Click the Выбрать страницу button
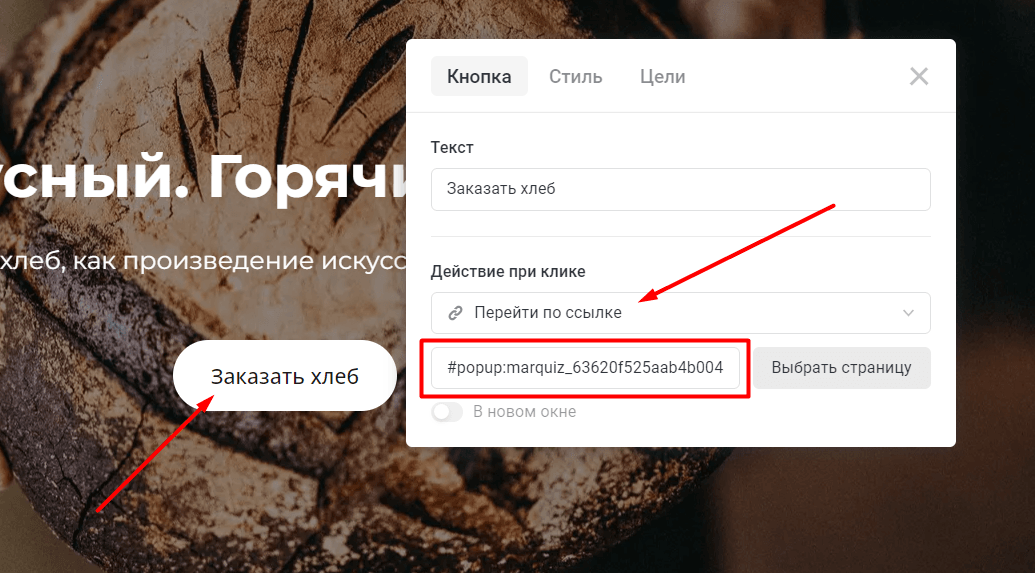 point(842,368)
